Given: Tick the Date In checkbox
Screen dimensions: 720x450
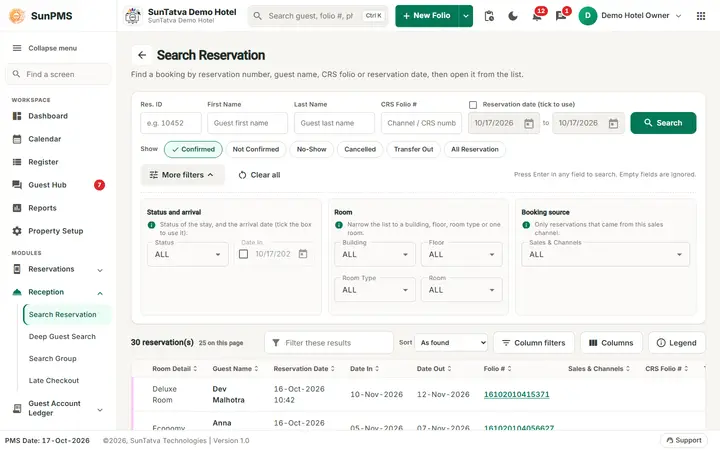Looking at the screenshot, I should [x=243, y=254].
